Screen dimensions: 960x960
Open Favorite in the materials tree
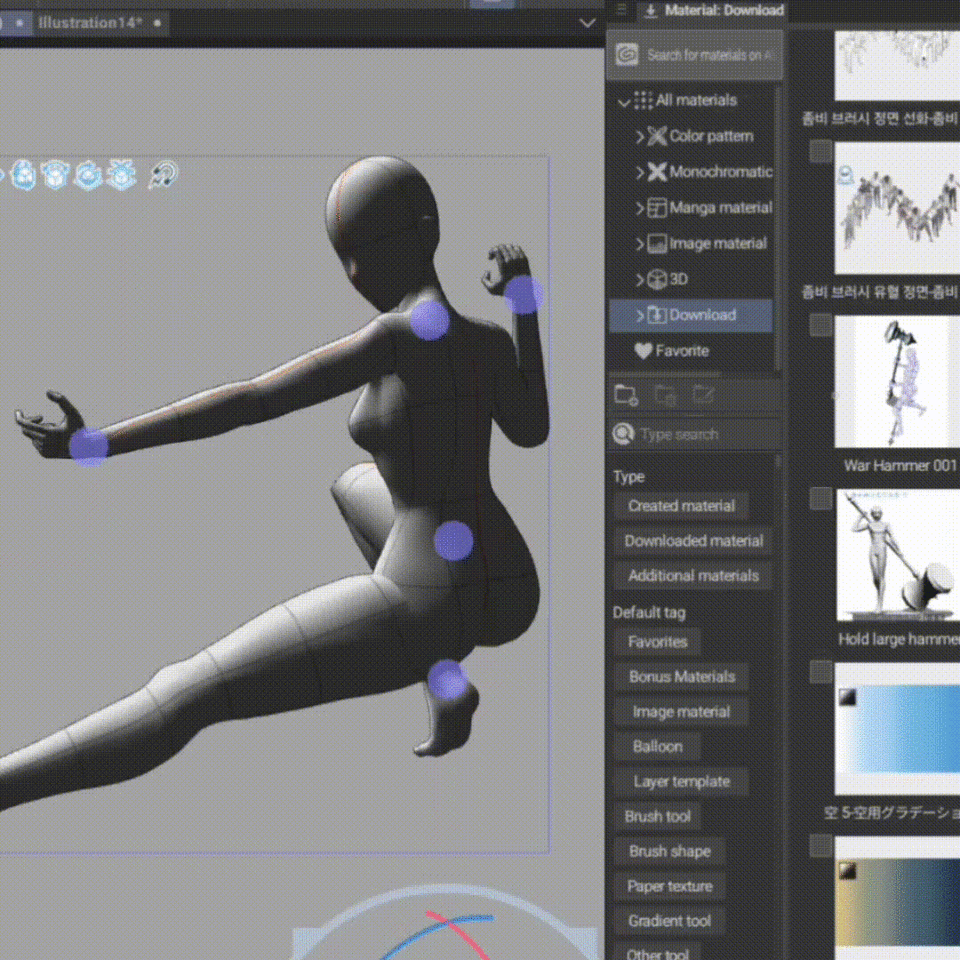tap(681, 351)
